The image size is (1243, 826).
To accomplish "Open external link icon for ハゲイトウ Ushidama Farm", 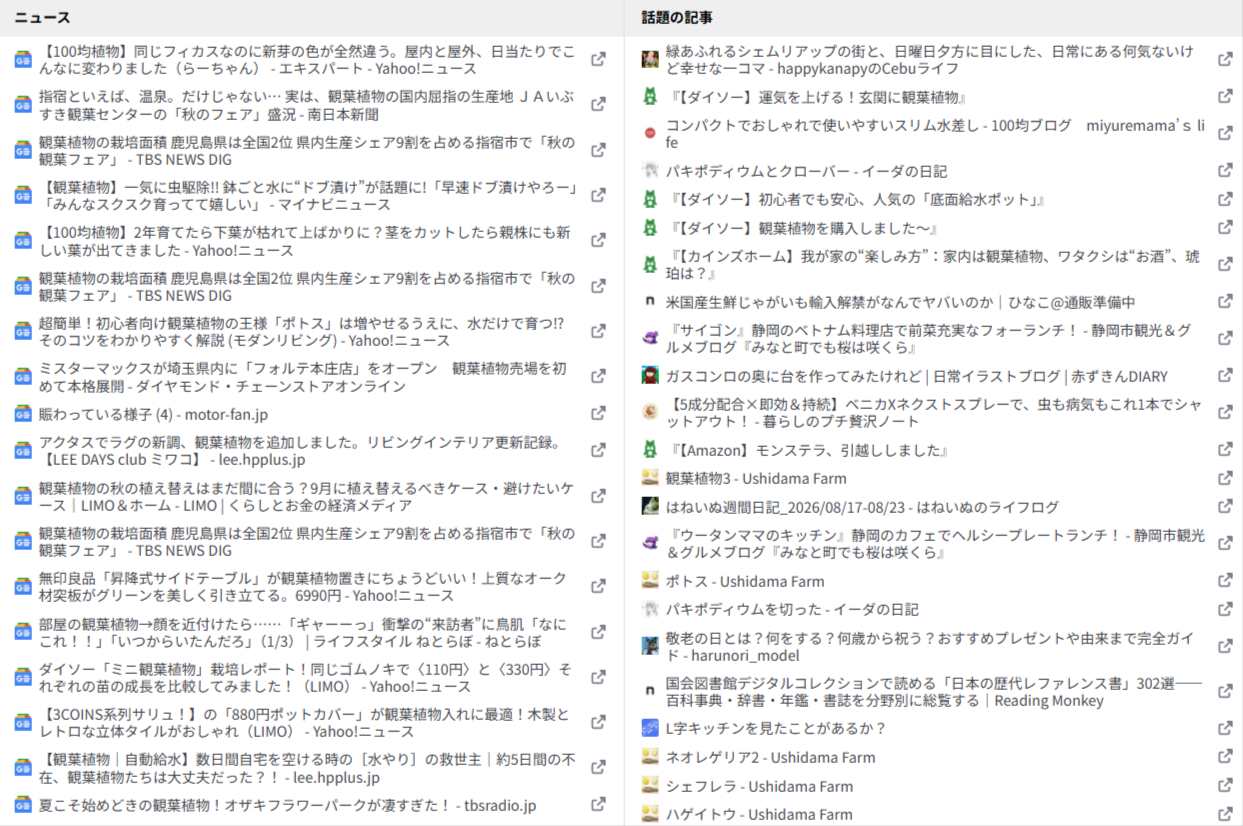I will coord(1225,814).
